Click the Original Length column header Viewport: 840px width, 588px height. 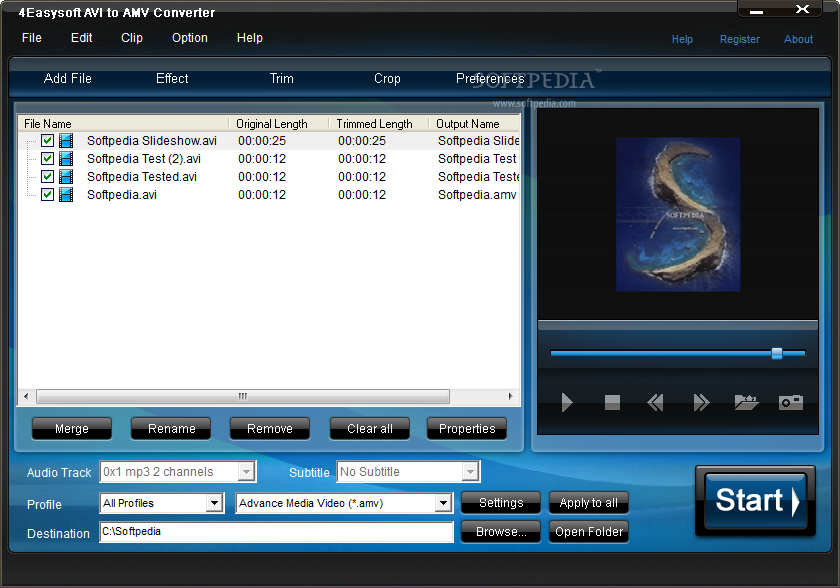point(279,124)
